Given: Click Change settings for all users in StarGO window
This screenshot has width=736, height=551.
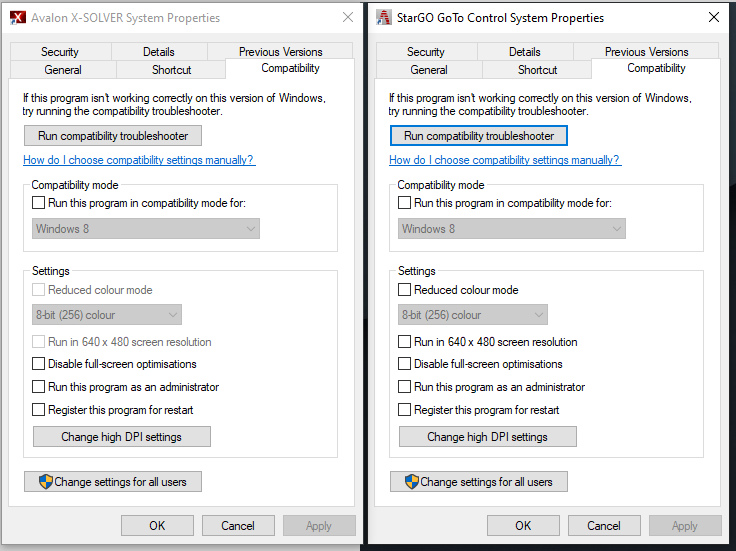Looking at the screenshot, I should tap(479, 482).
